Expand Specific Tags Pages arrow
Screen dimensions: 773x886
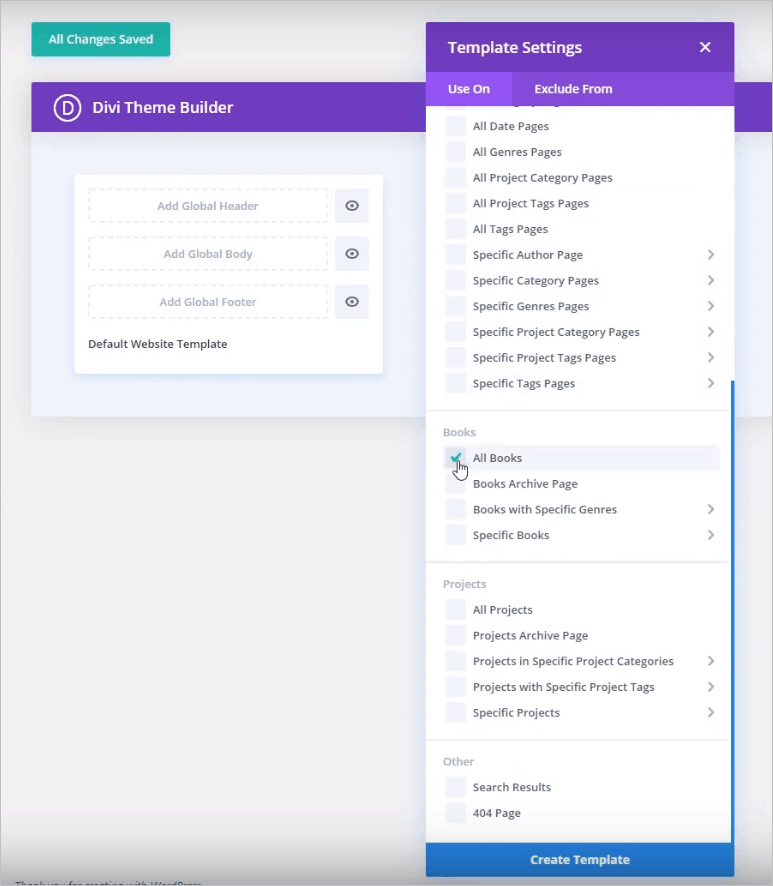pyautogui.click(x=711, y=383)
